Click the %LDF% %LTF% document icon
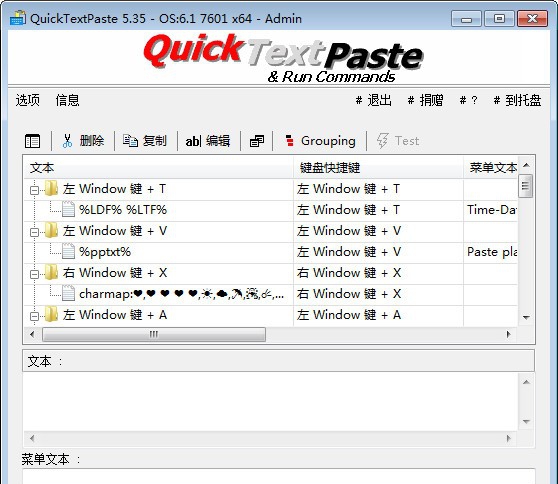 68,209
